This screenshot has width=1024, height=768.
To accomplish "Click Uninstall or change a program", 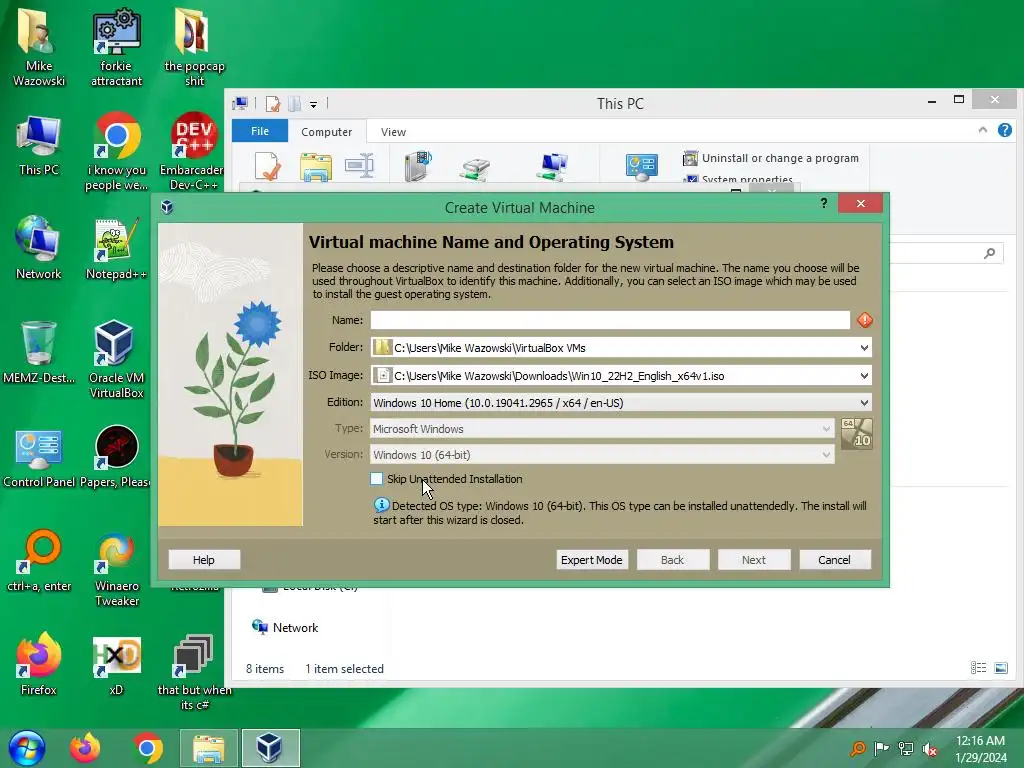I will click(x=771, y=158).
